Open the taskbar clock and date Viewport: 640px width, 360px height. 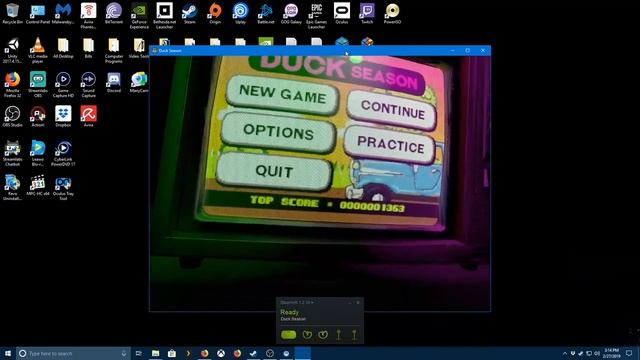pos(611,353)
